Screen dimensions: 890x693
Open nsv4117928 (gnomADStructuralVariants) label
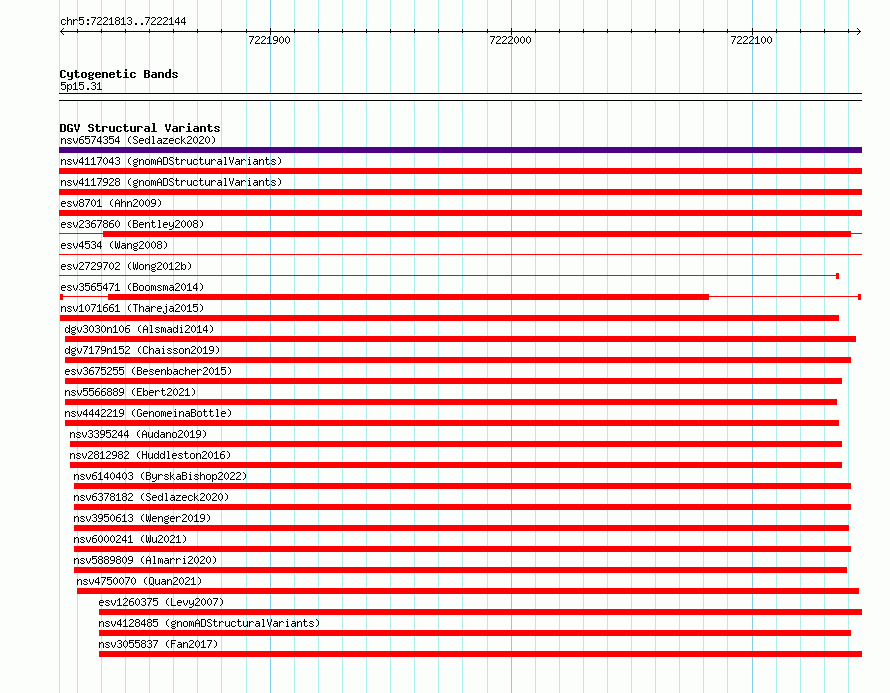(x=171, y=182)
